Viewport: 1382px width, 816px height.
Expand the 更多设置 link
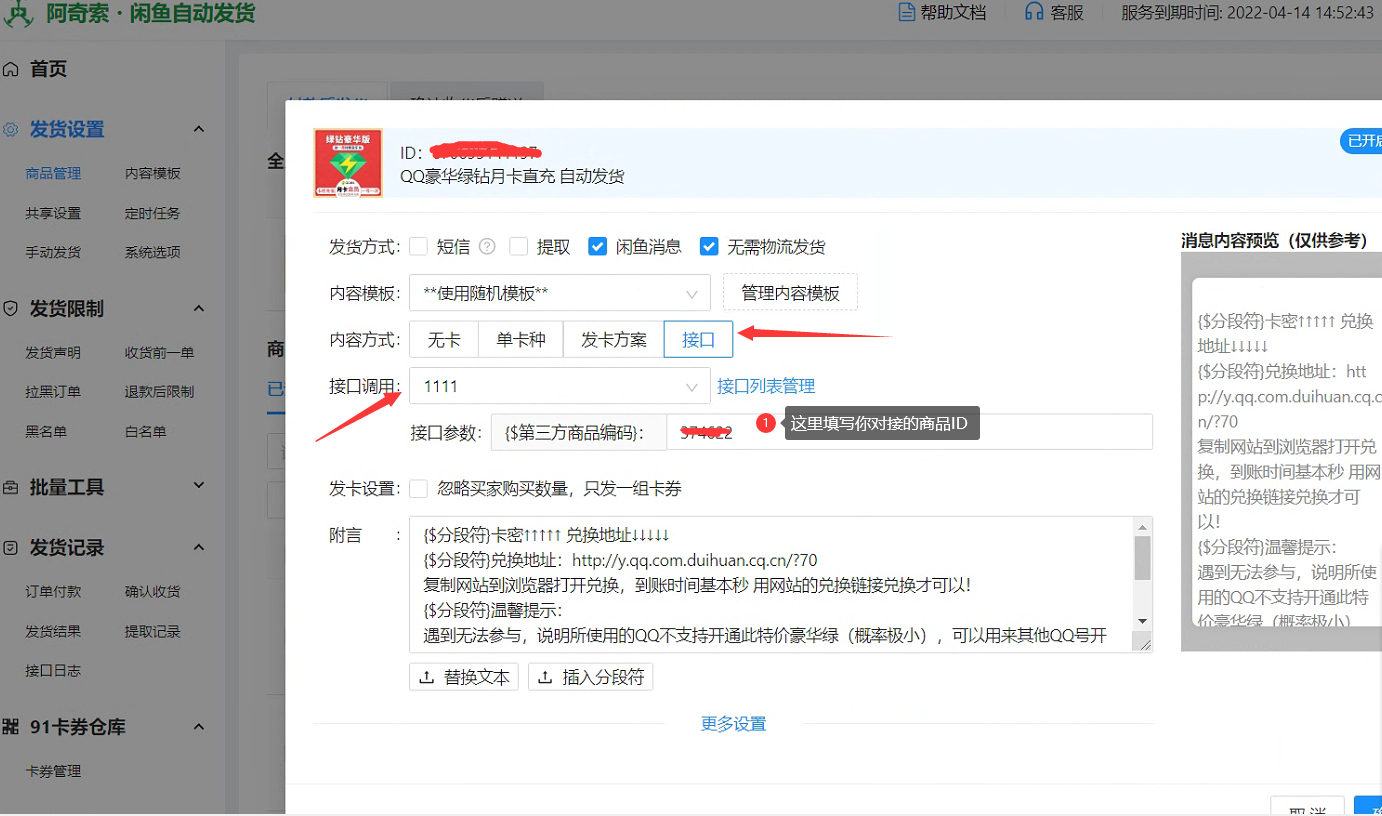tap(734, 724)
